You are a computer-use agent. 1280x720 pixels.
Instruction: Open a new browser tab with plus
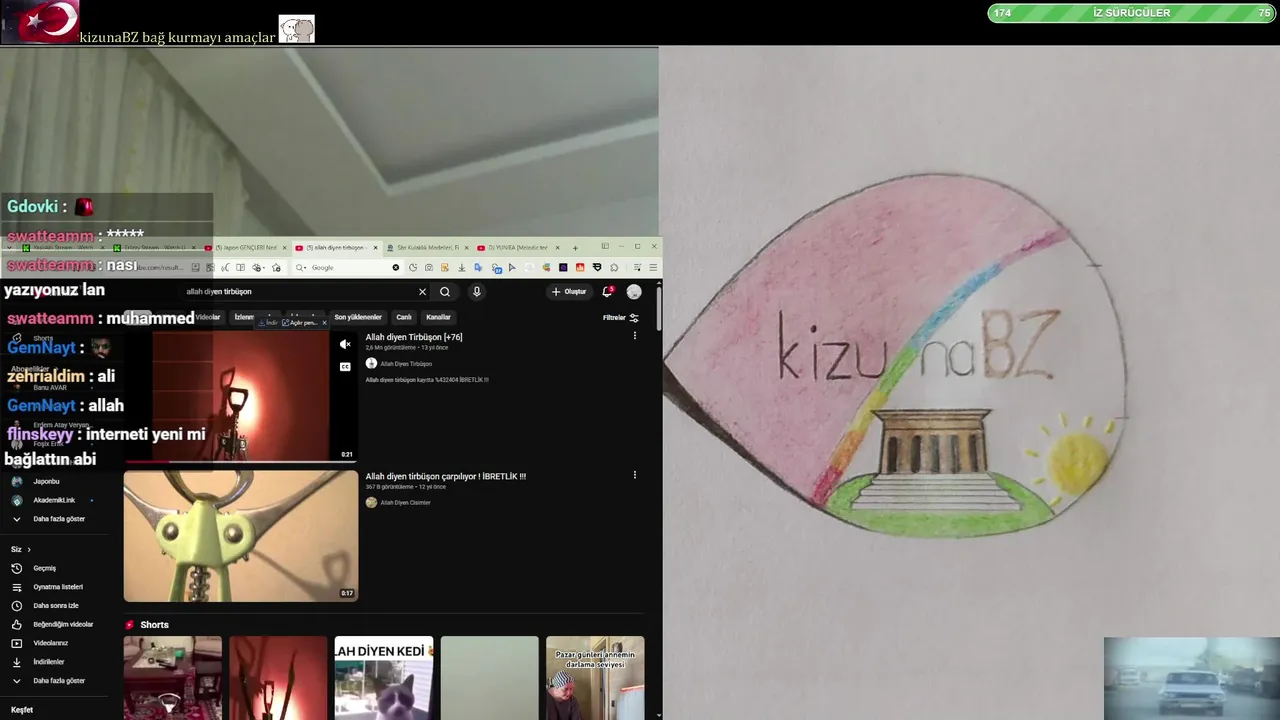(x=575, y=248)
